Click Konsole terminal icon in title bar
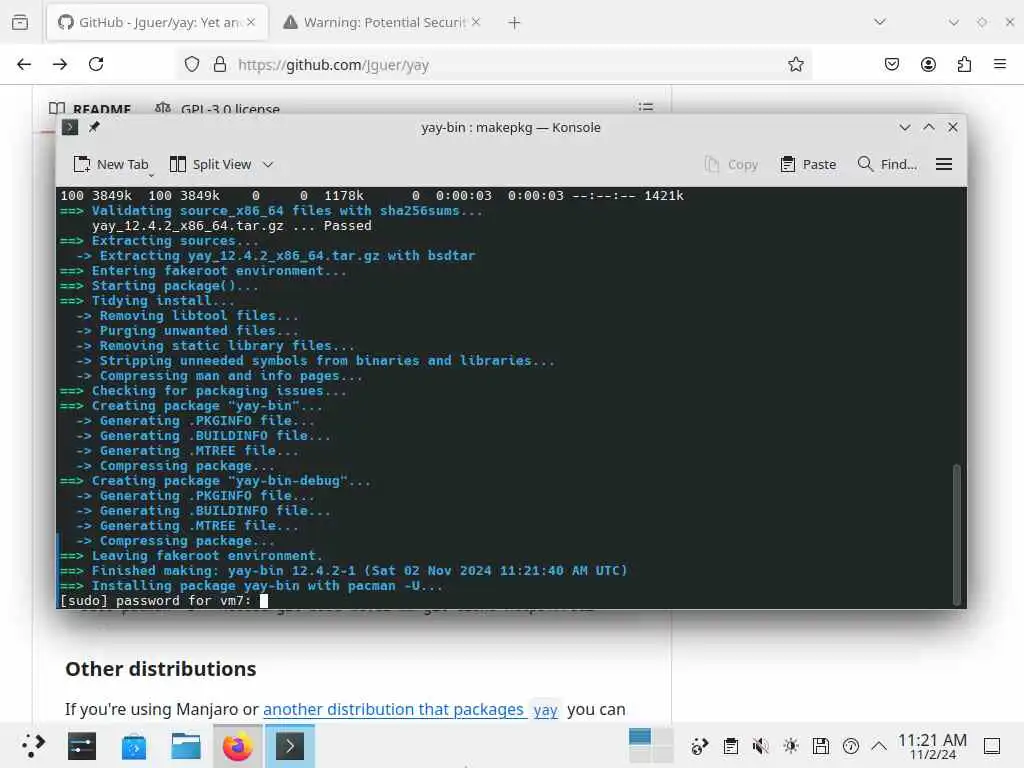Screen dimensions: 1024x768 tap(70, 127)
